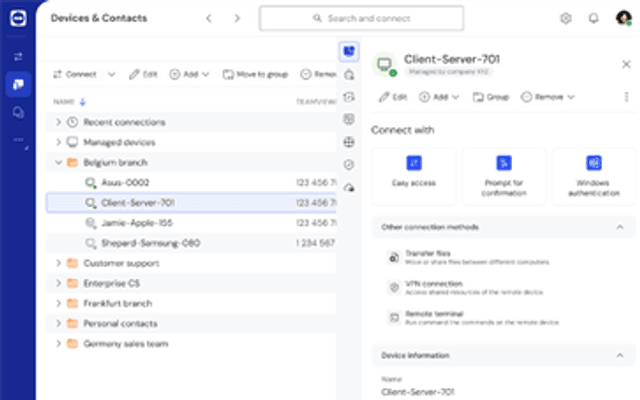The image size is (640, 400).
Task: Open the chat icon in sidebar
Action: tap(18, 112)
